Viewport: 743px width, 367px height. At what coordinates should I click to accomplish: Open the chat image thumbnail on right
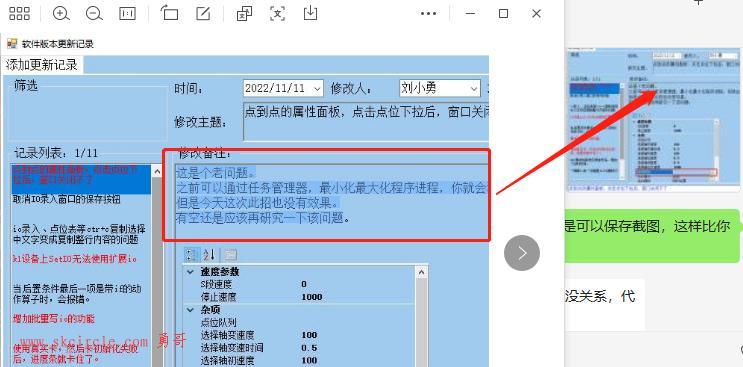tap(654, 120)
